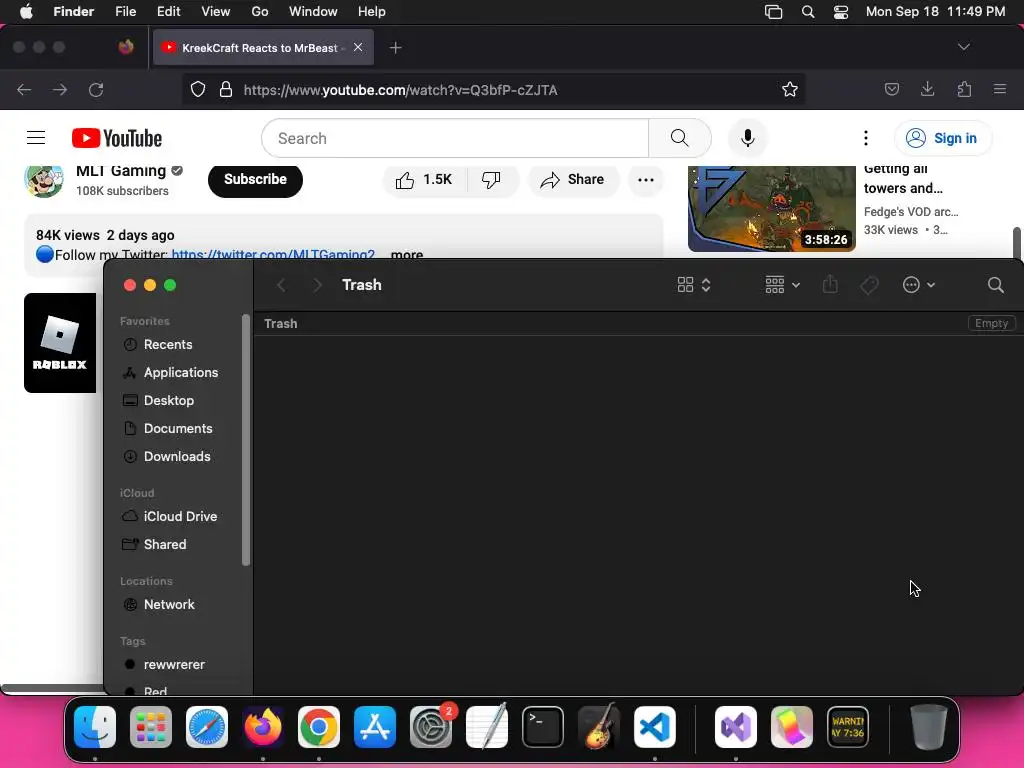
Task: Open purple Visual Studio Dock icon
Action: tap(736, 727)
